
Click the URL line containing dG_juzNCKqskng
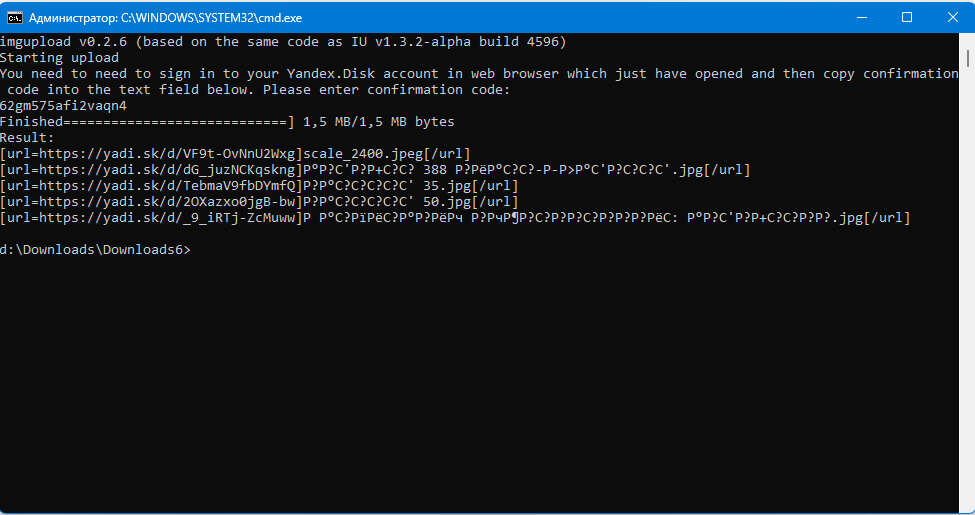[x=375, y=170]
